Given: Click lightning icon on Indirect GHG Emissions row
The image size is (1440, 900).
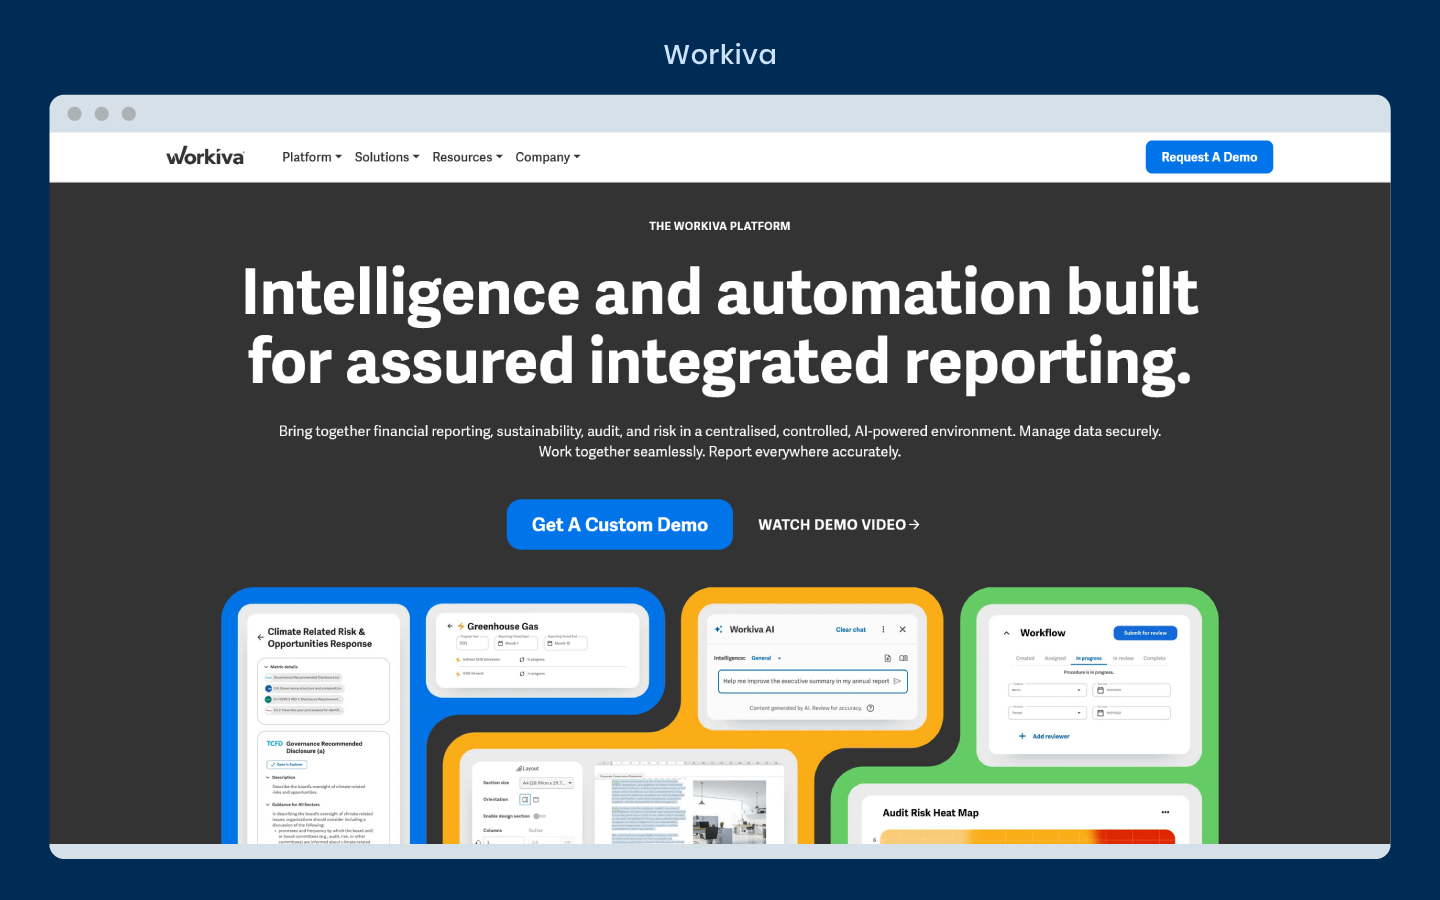Looking at the screenshot, I should tap(458, 660).
